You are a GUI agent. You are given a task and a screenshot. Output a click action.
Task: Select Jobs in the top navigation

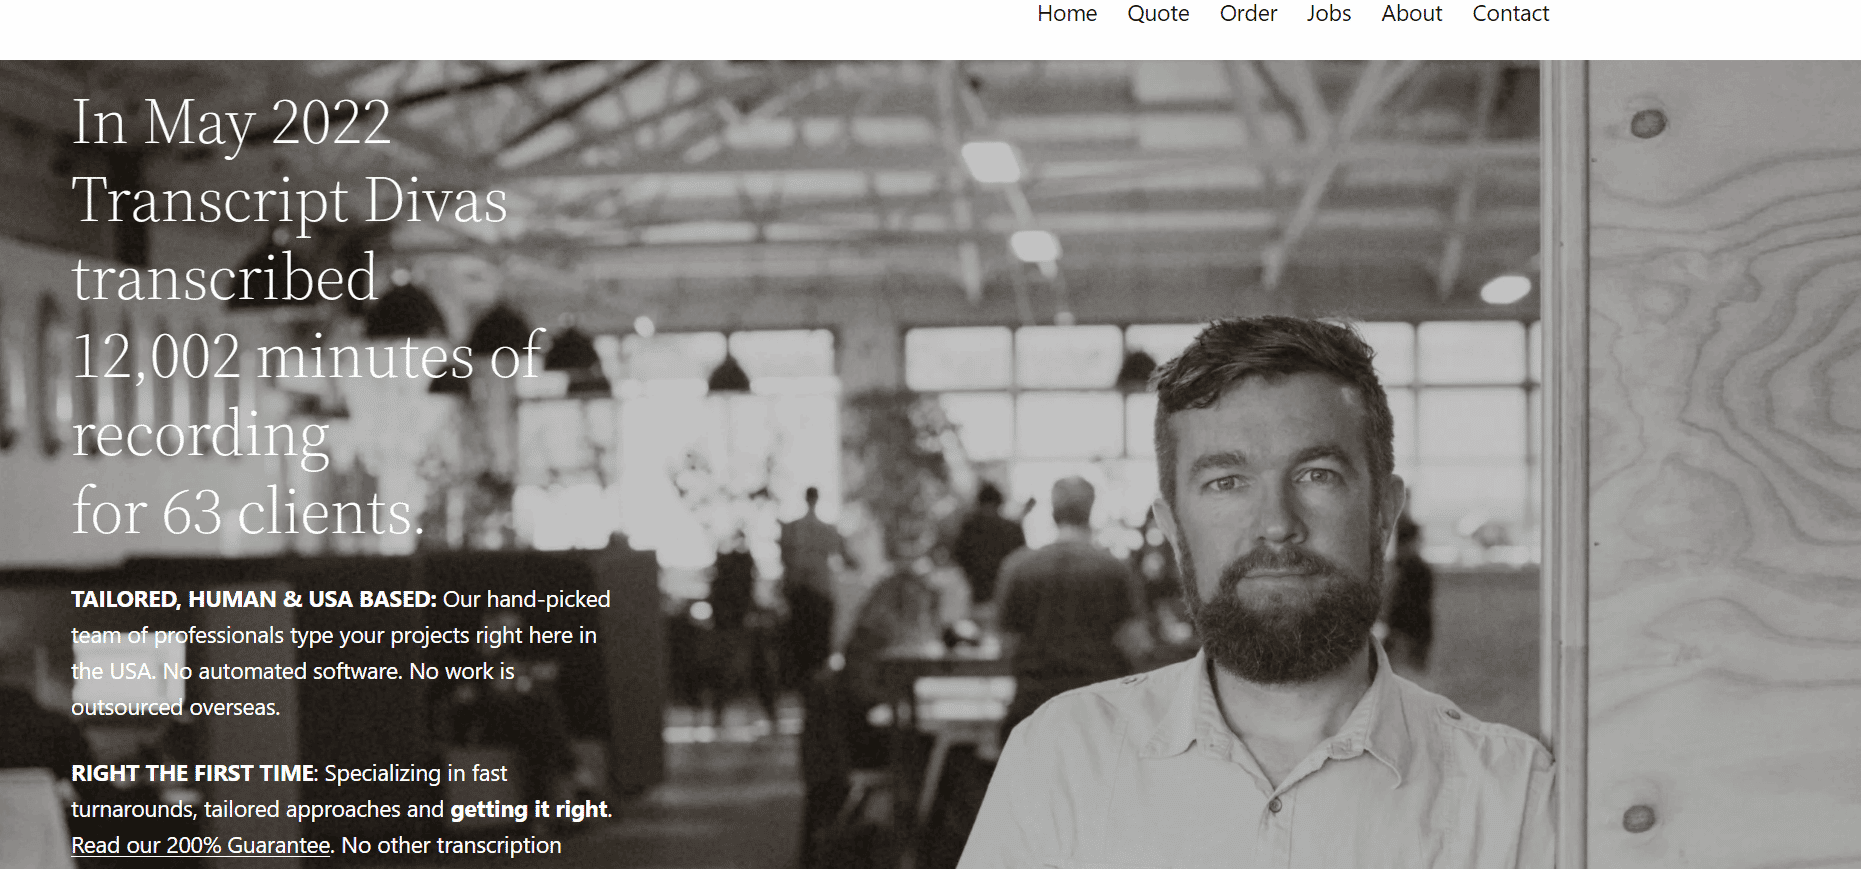(x=1329, y=14)
